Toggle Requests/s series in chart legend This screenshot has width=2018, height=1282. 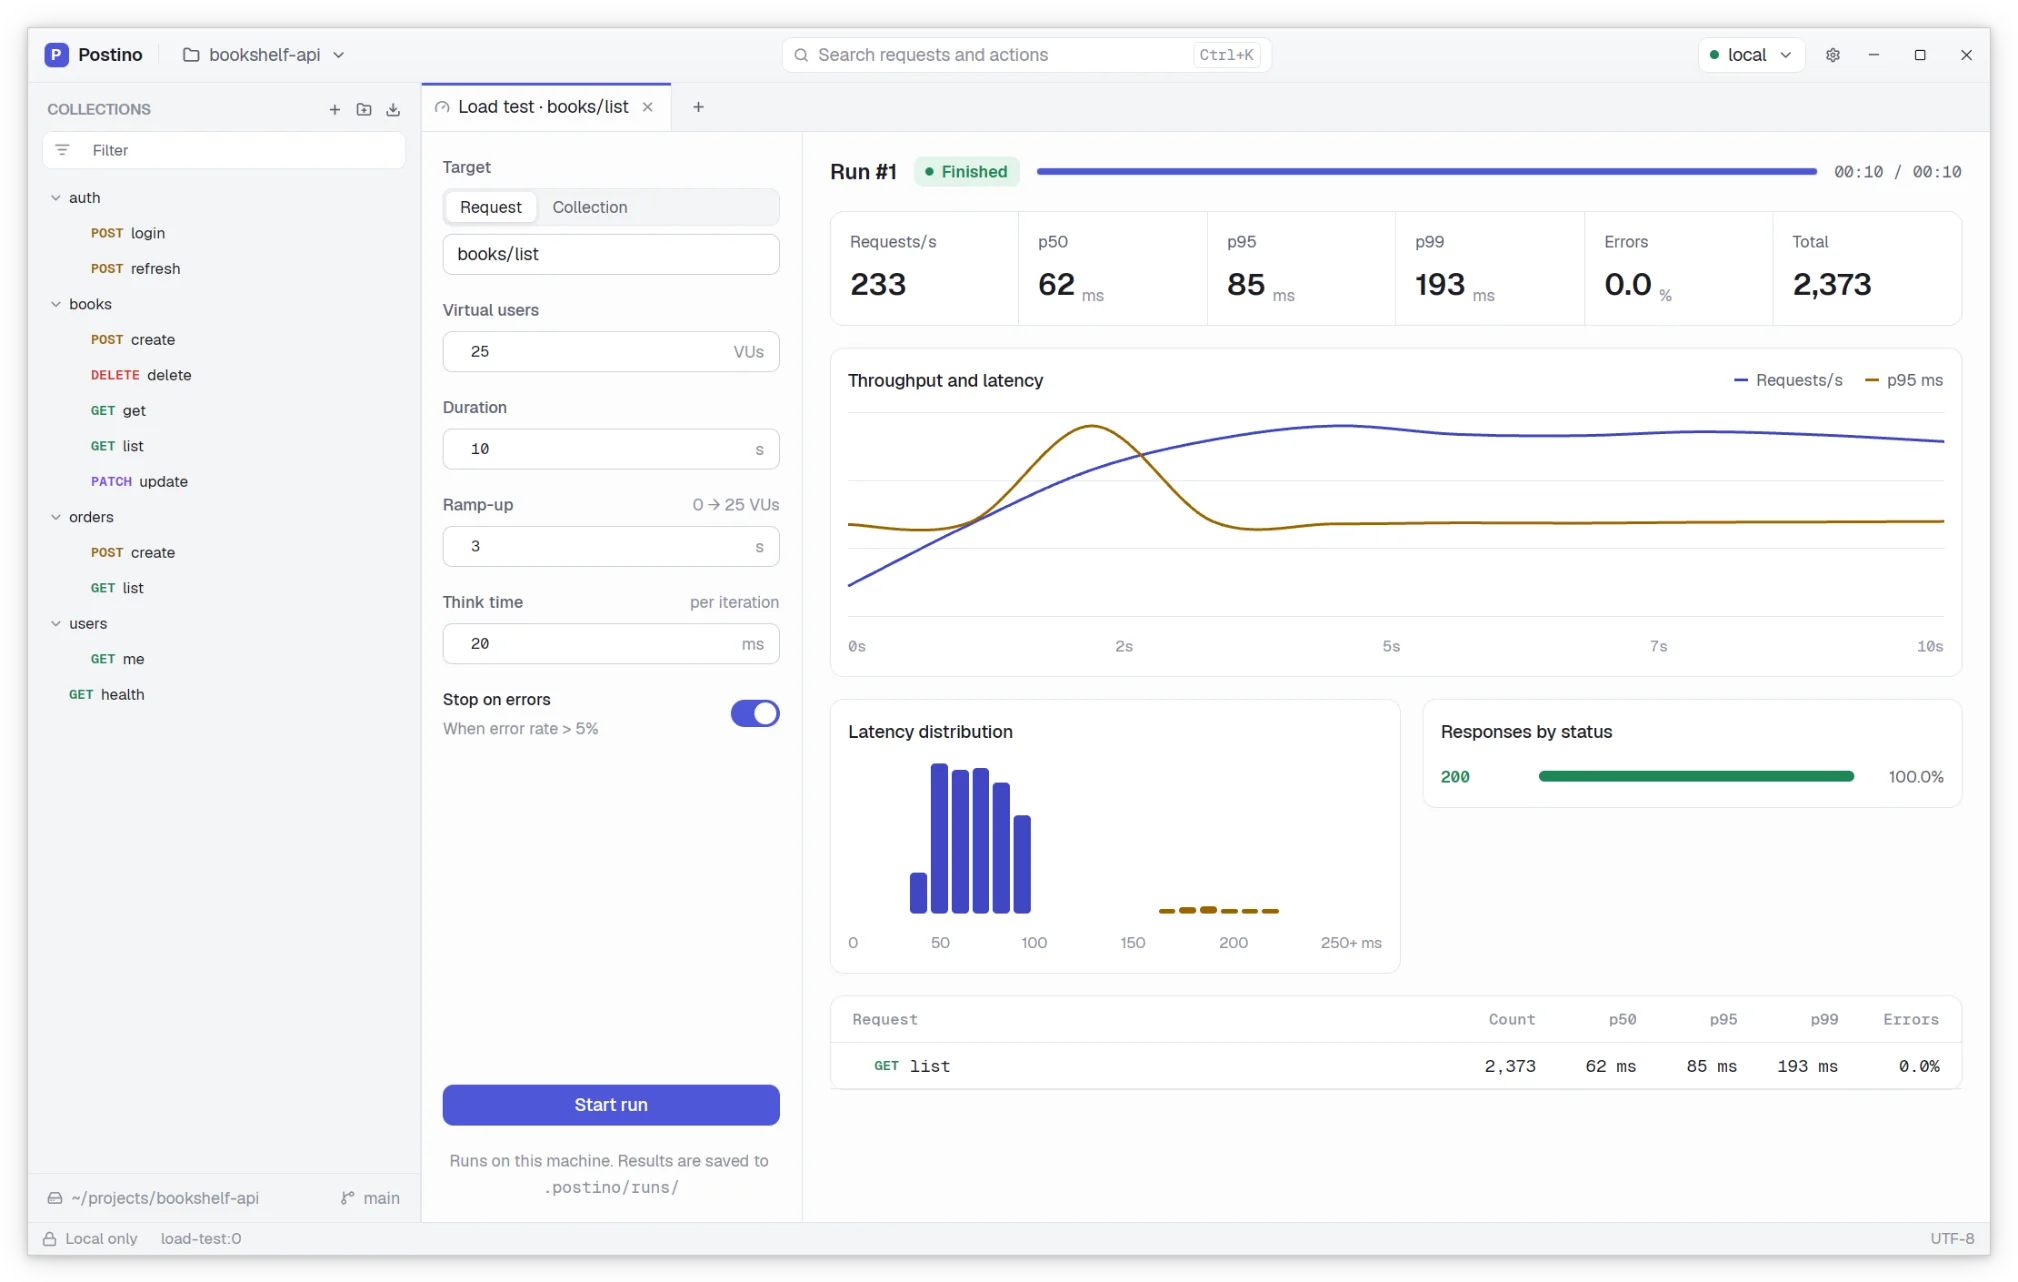point(1788,380)
